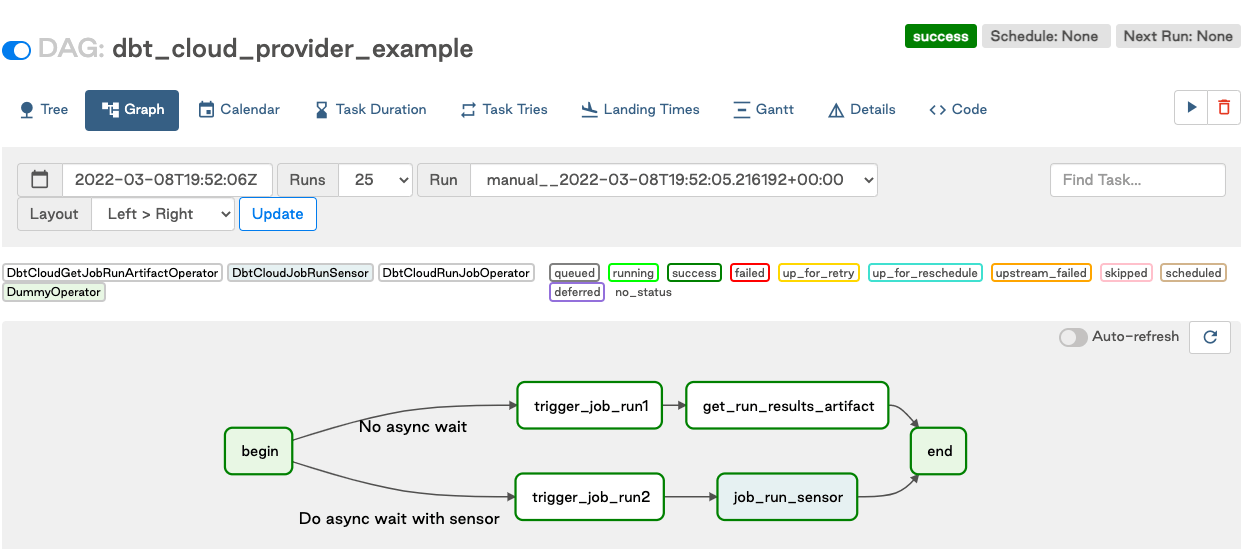Click the failed status color legend
Image resolution: width=1251 pixels, height=549 pixels.
tap(749, 273)
